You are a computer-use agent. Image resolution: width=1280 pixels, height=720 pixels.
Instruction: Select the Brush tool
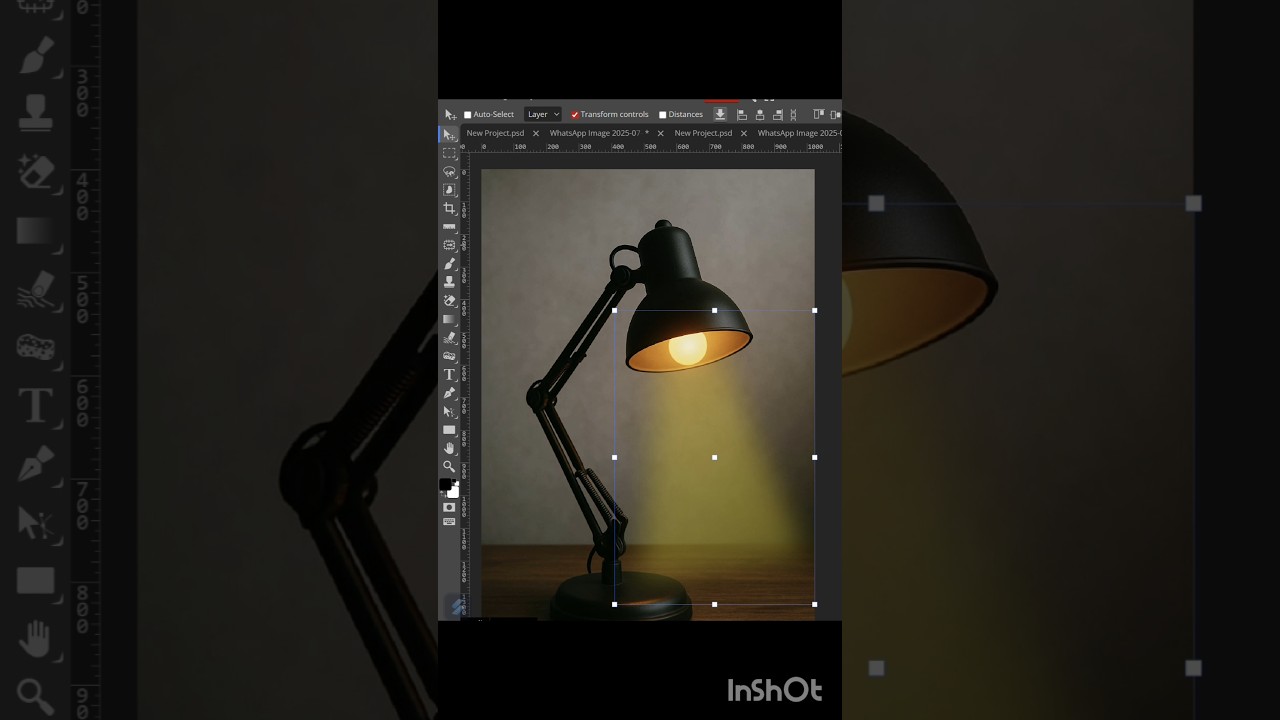point(449,263)
